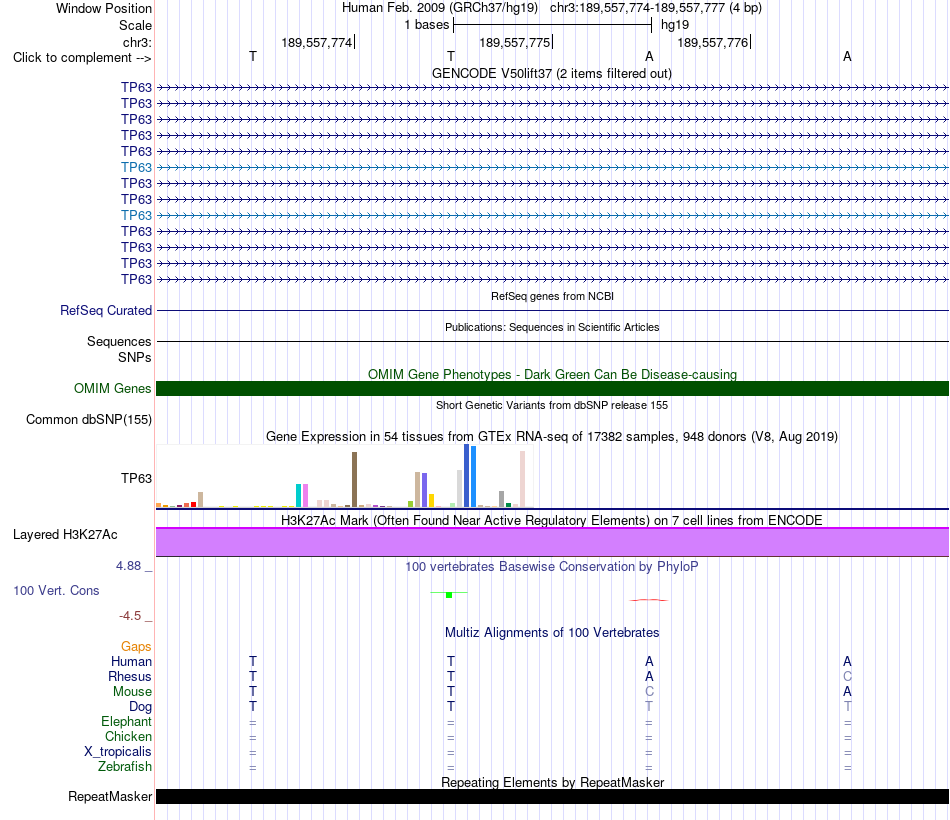Image resolution: width=950 pixels, height=820 pixels.
Task: Click the chr3: ruler label
Action: [137, 42]
